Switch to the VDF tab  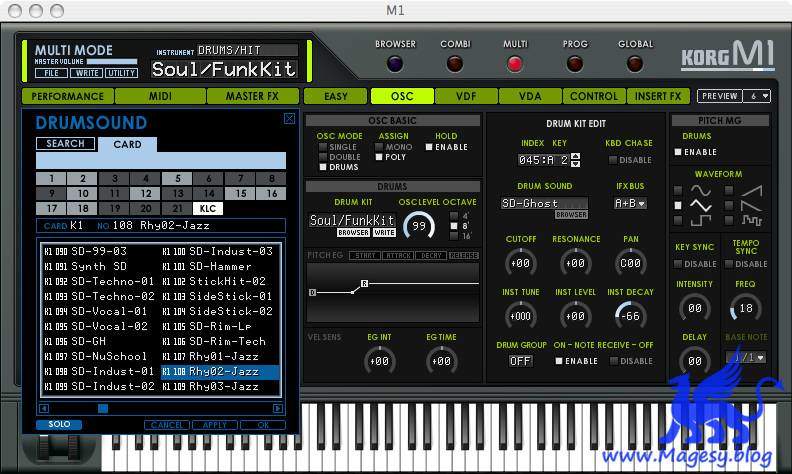click(466, 96)
